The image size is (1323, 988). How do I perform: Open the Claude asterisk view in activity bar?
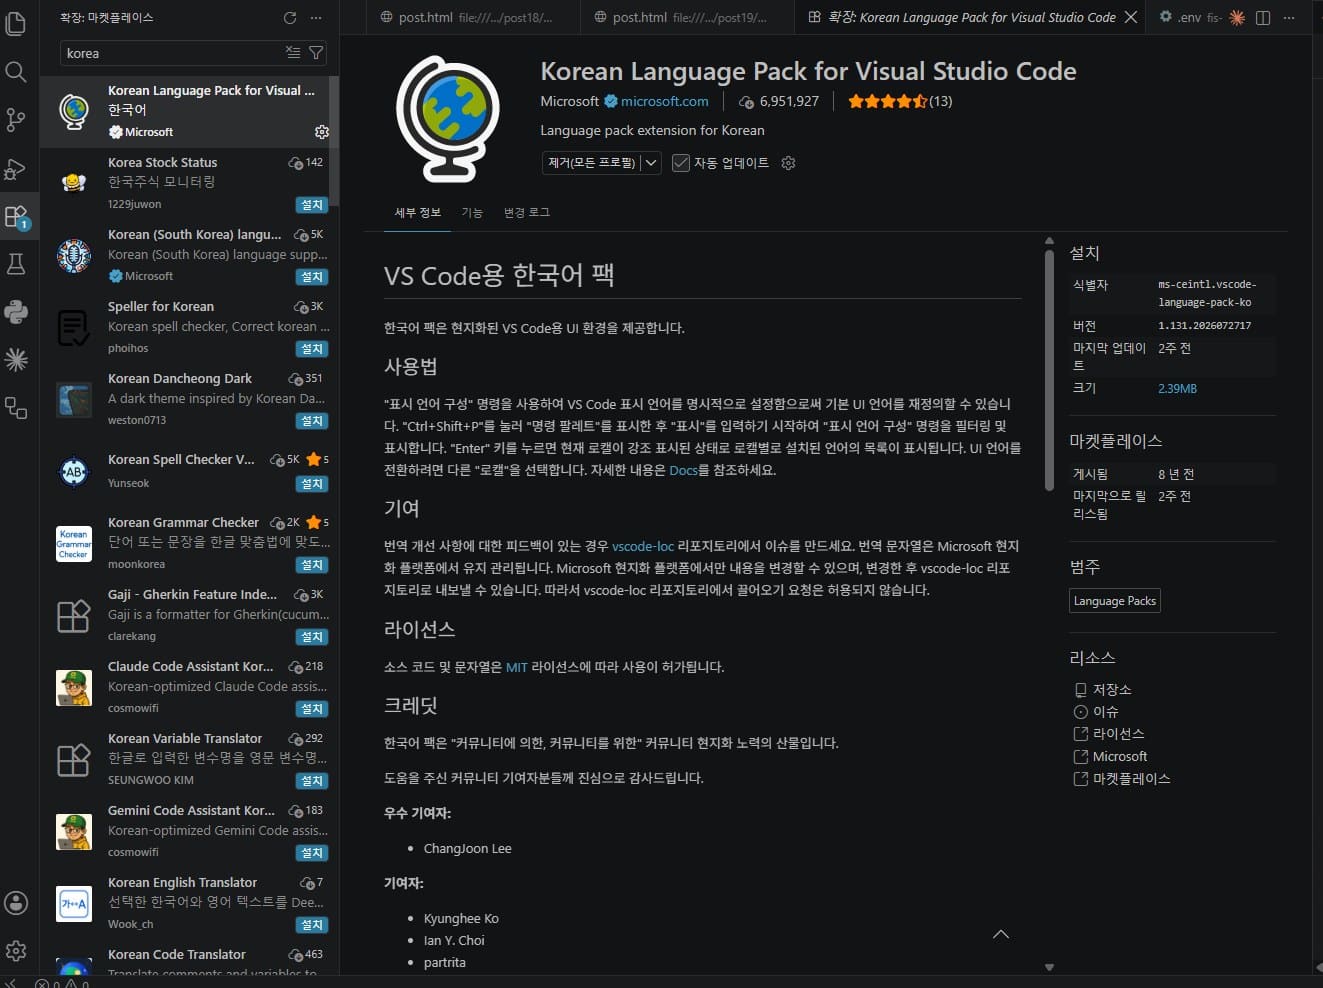tap(16, 360)
